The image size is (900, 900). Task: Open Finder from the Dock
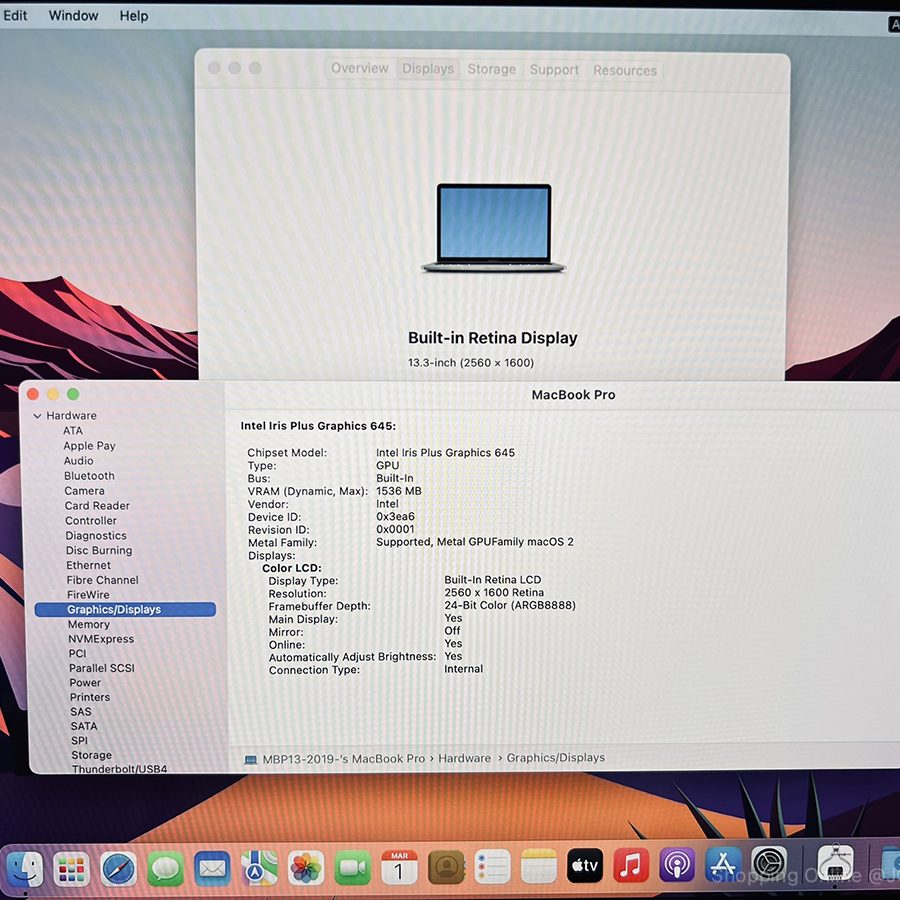coord(24,868)
